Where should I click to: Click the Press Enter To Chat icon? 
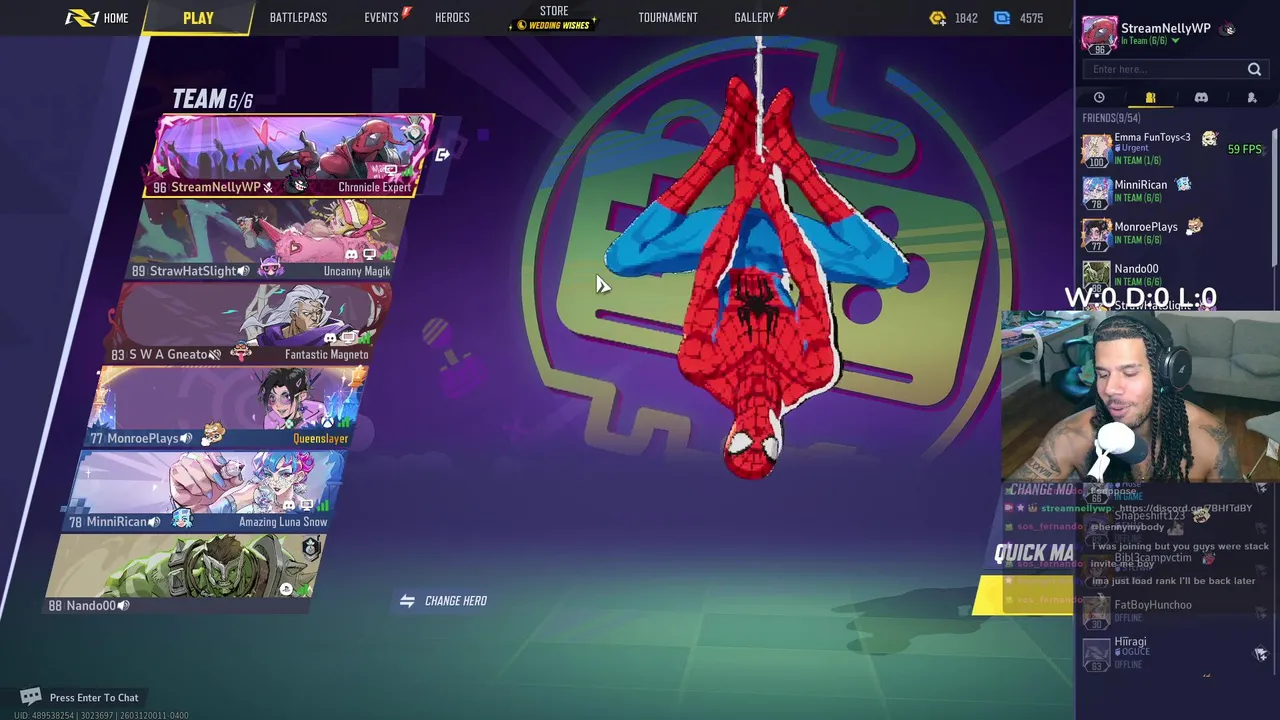(x=31, y=697)
